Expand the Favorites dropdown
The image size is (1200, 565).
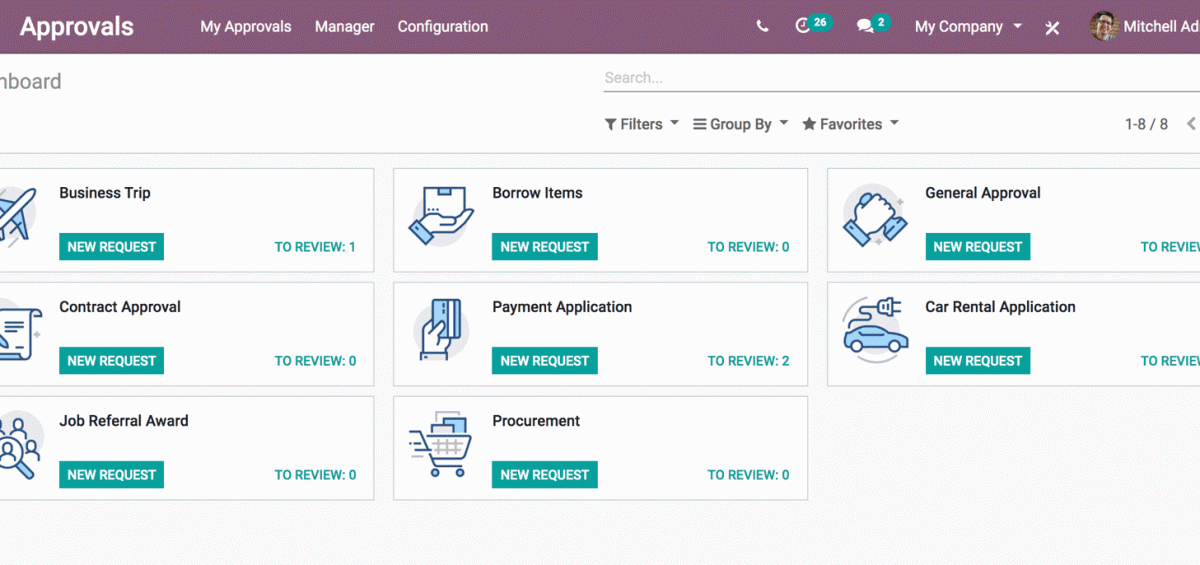(x=851, y=124)
